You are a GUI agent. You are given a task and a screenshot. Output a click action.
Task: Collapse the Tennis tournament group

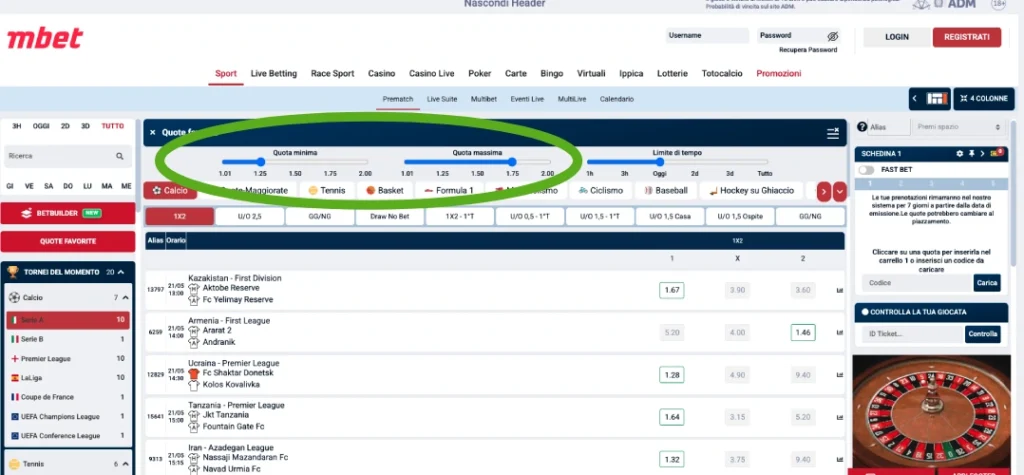tap(125, 464)
